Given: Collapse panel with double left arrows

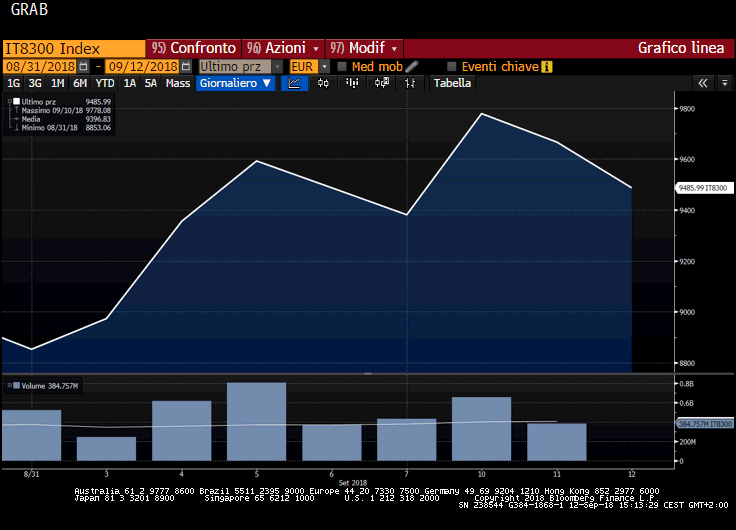Looking at the screenshot, I should [703, 83].
